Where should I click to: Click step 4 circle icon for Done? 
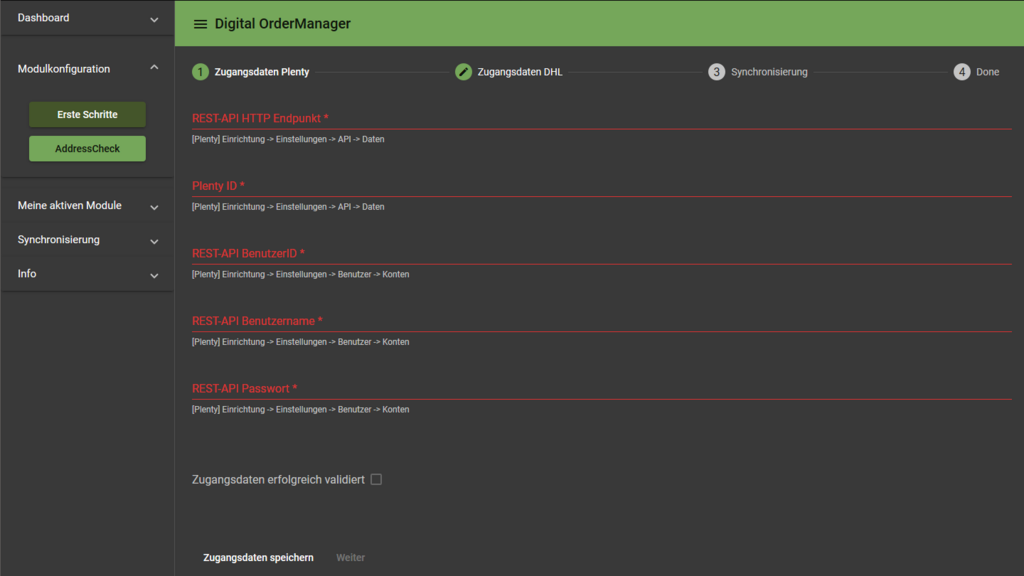coord(961,72)
